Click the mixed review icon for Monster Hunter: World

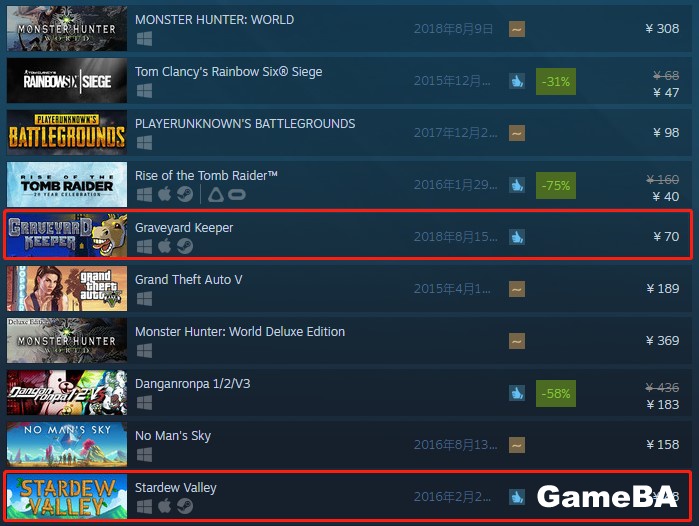coord(517,29)
